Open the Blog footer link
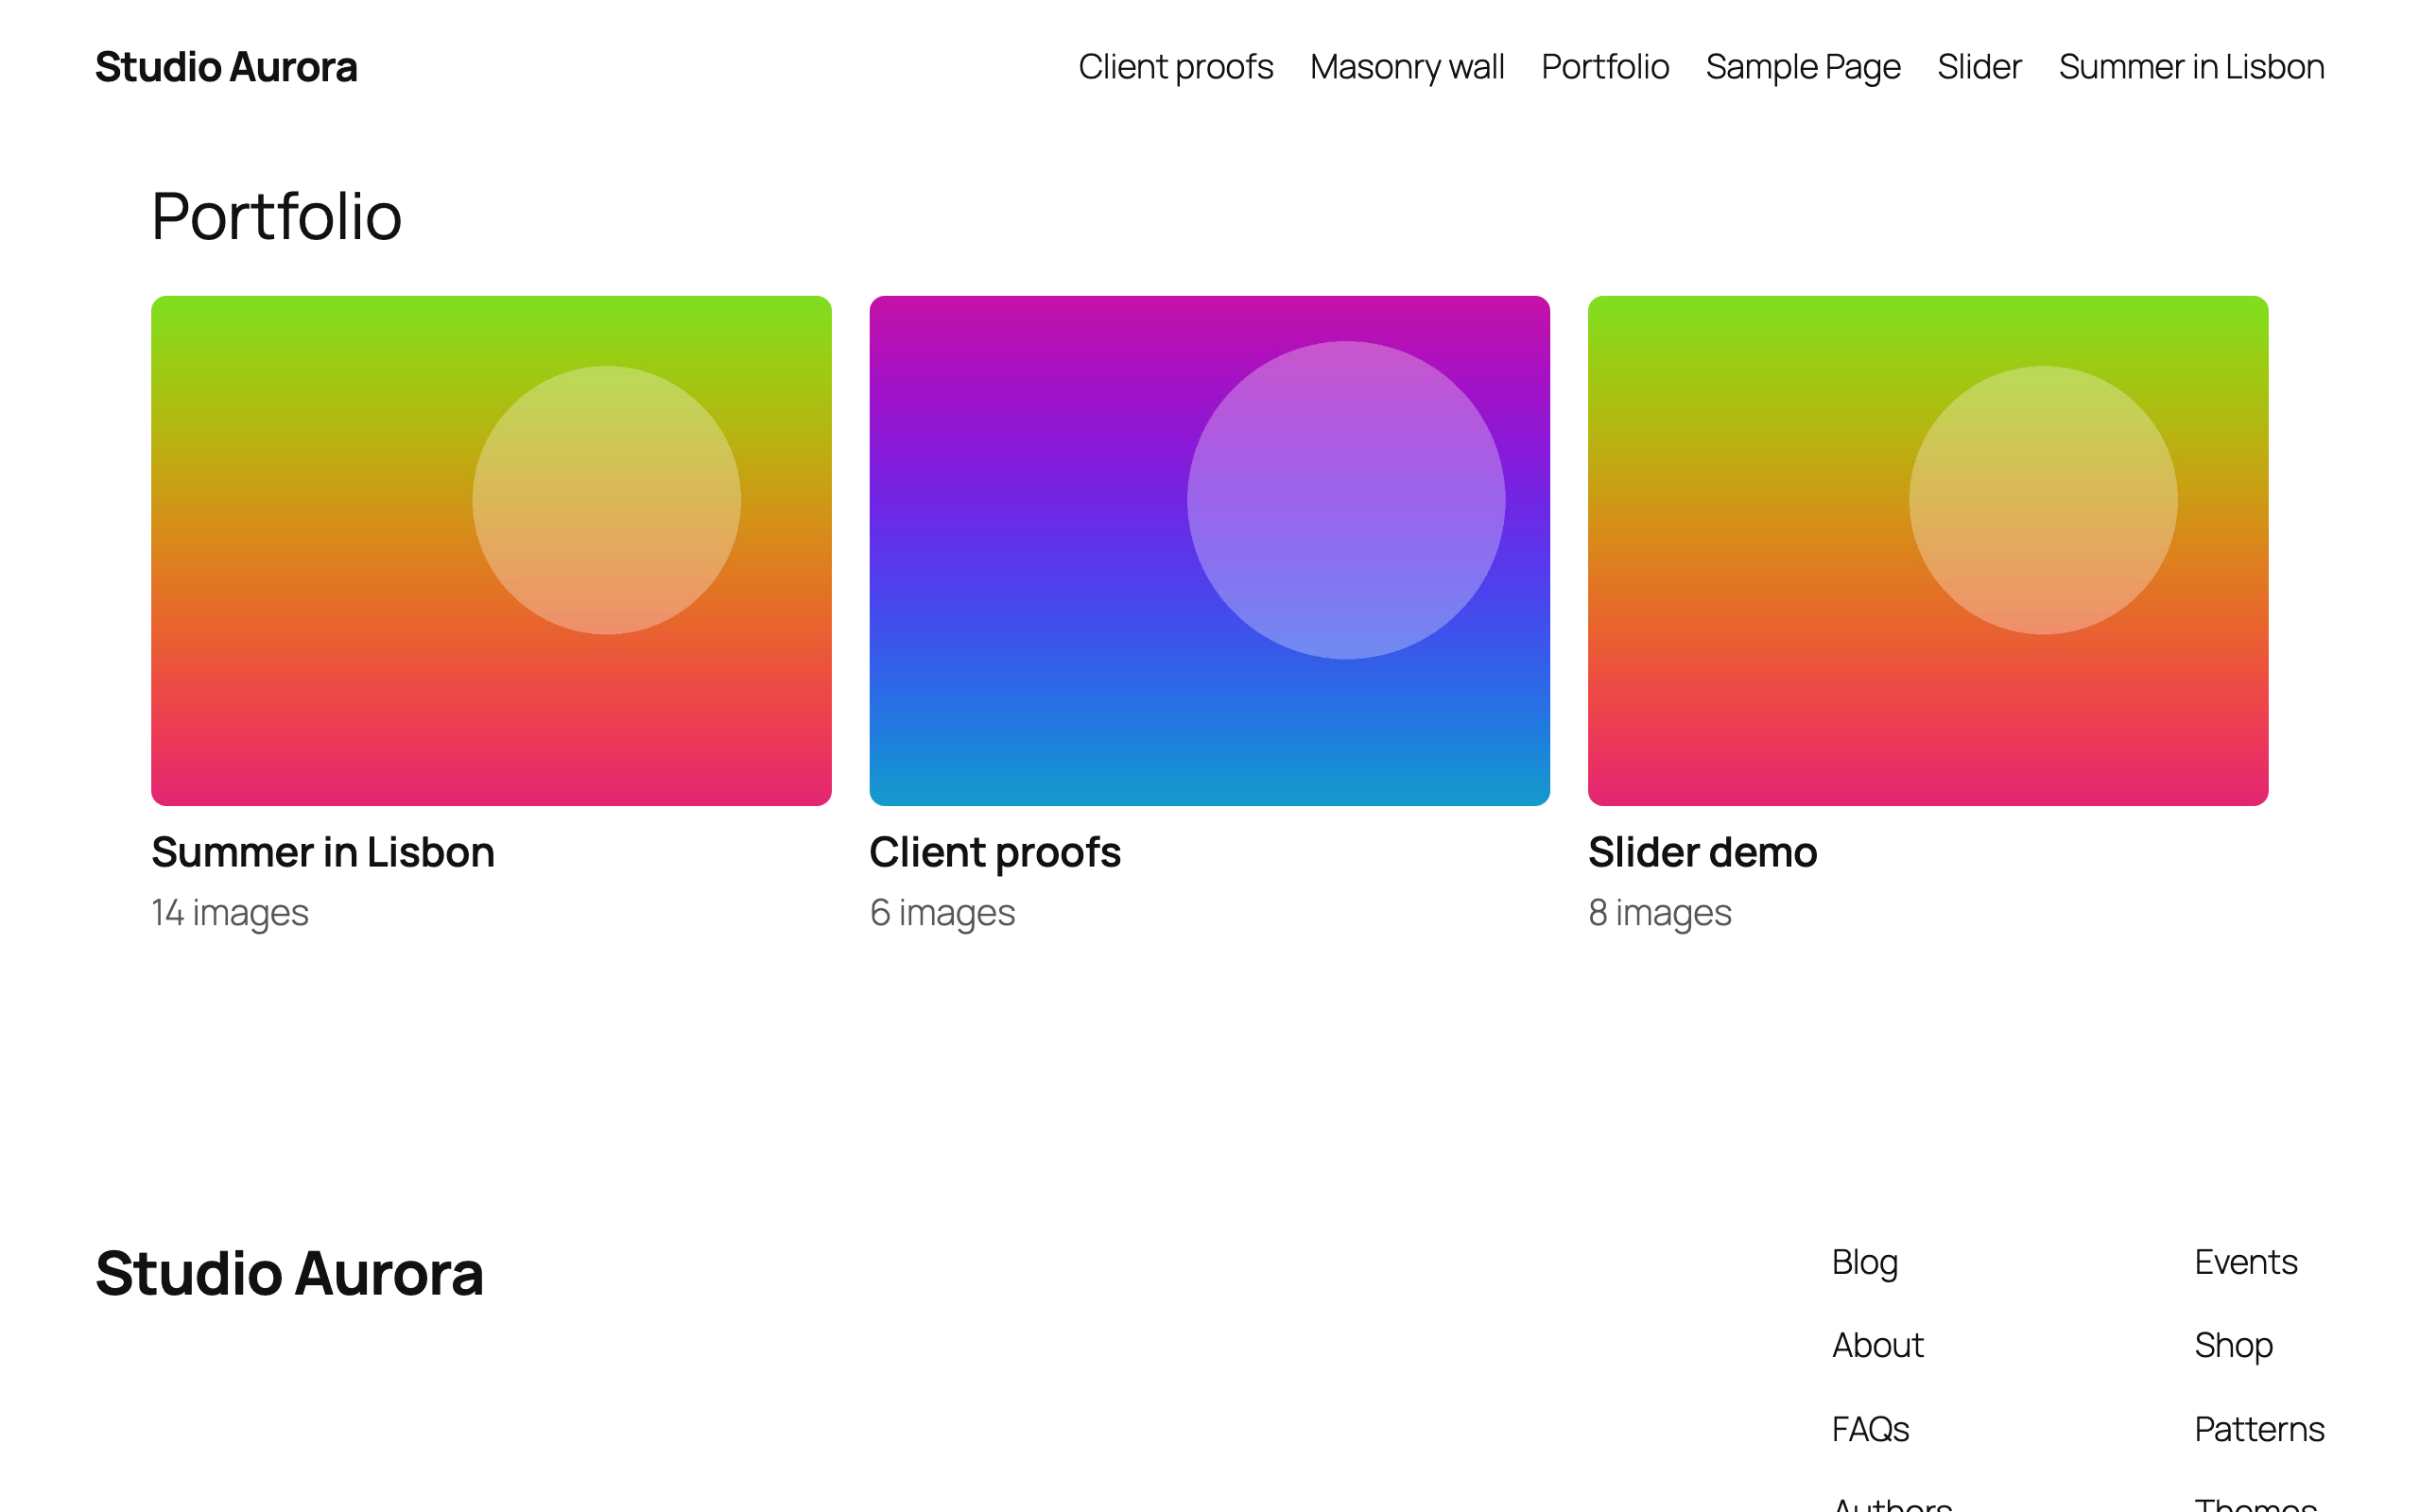Screen dimensions: 2420x1512 coord(1865,1263)
